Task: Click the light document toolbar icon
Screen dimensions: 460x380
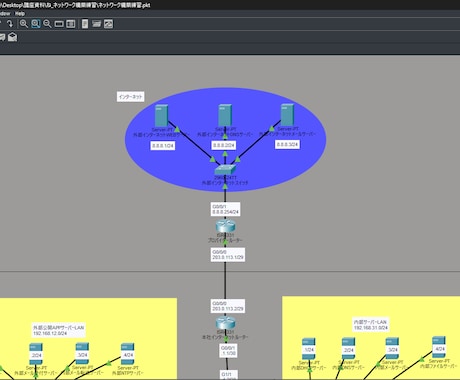Action: point(85,24)
